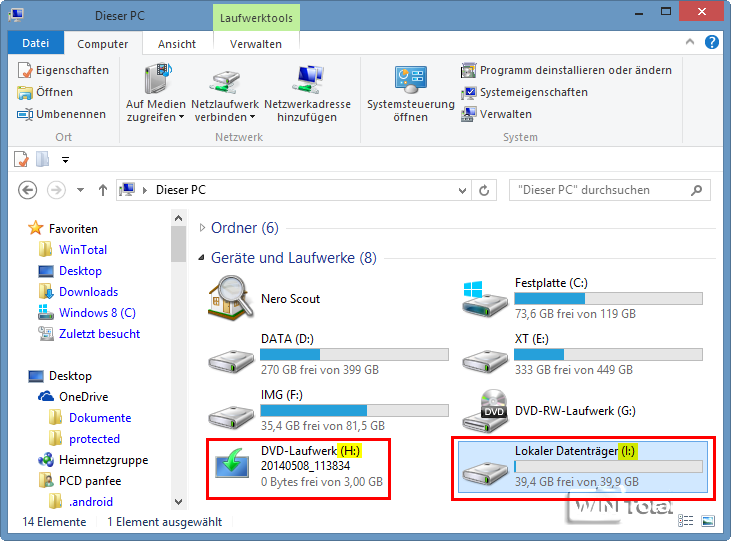731x541 pixels.
Task: Select OneDrive in the navigation tree
Action: click(84, 396)
